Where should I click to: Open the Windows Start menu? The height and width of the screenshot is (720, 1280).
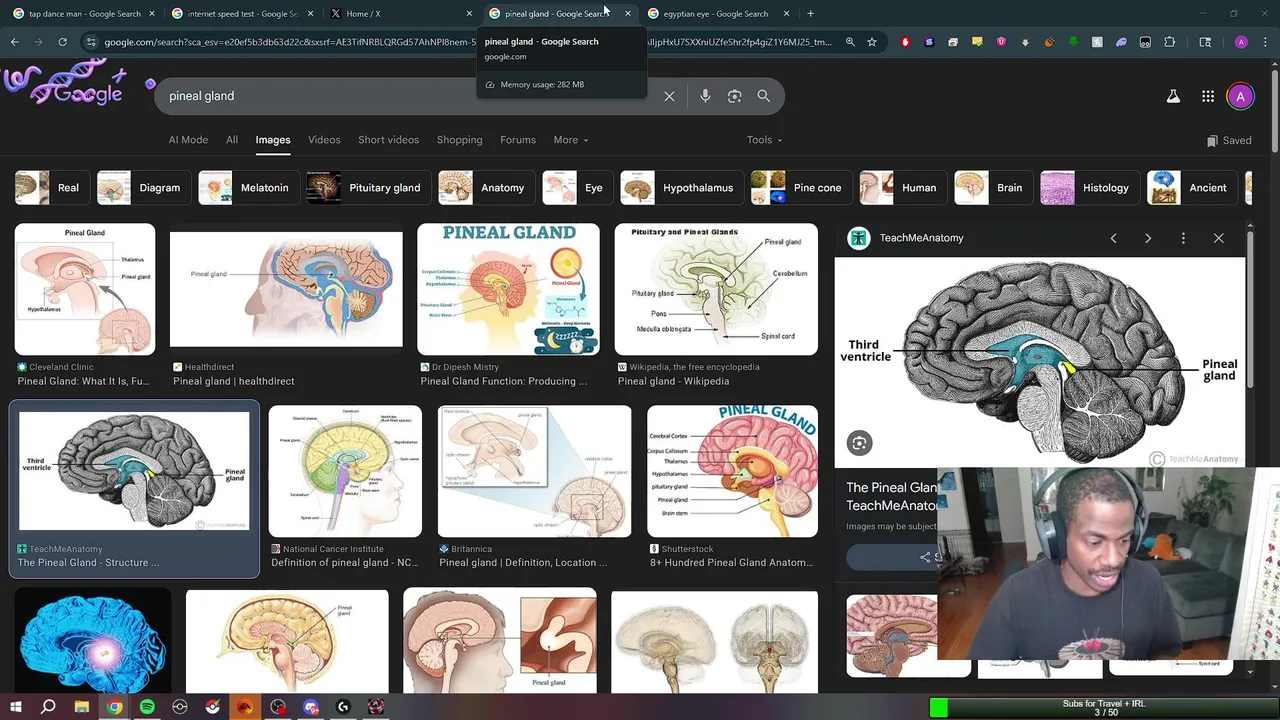16,707
